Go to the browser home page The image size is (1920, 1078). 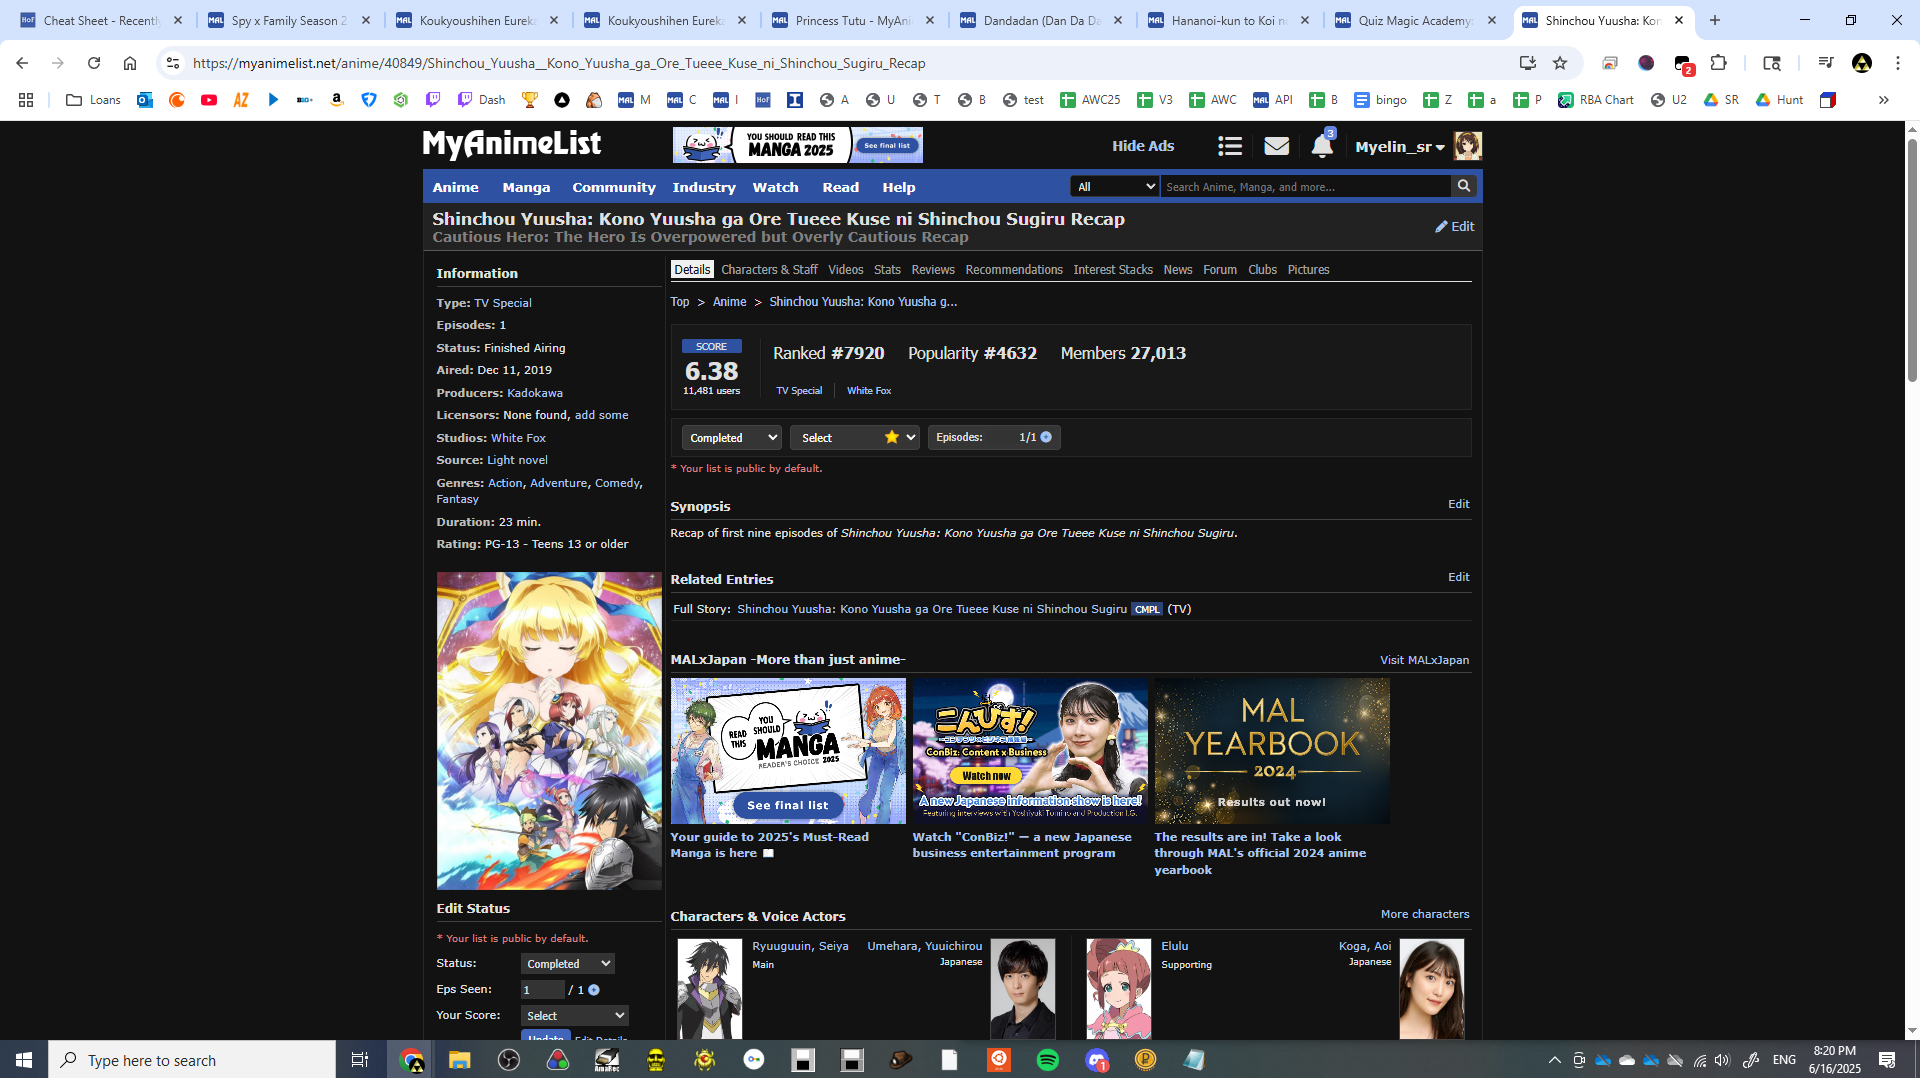click(130, 63)
